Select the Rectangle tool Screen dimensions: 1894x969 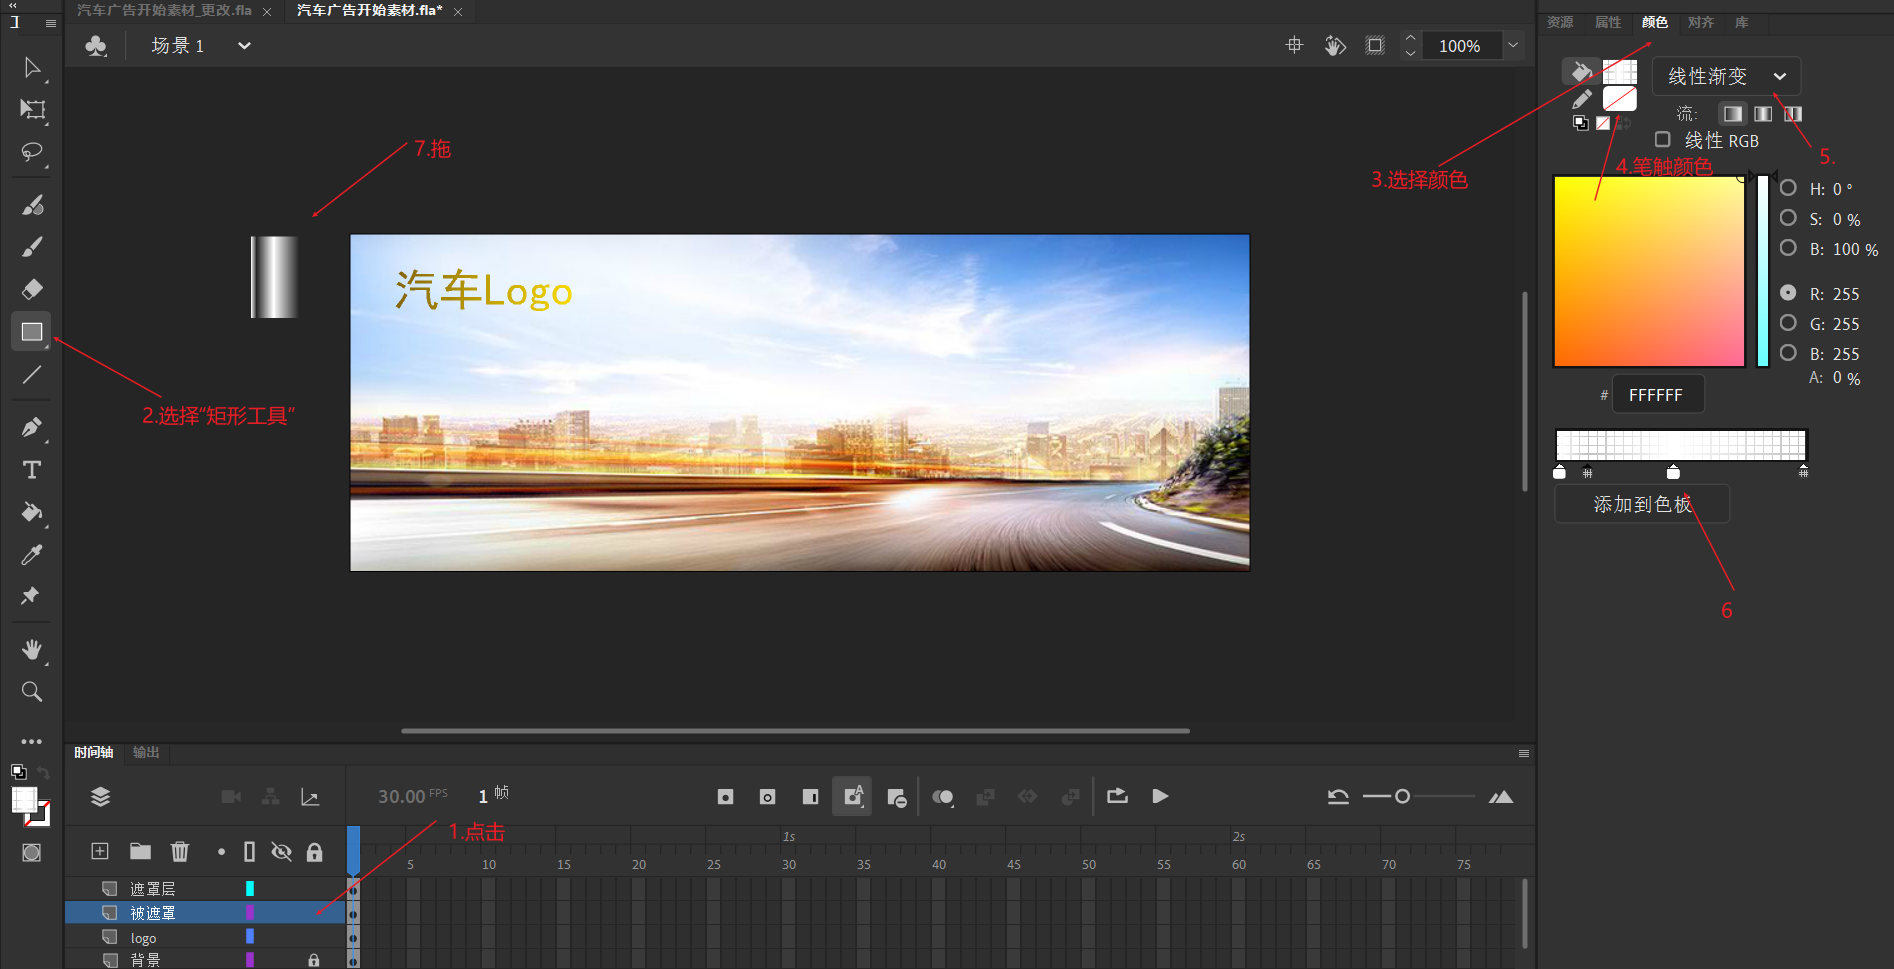(x=32, y=332)
